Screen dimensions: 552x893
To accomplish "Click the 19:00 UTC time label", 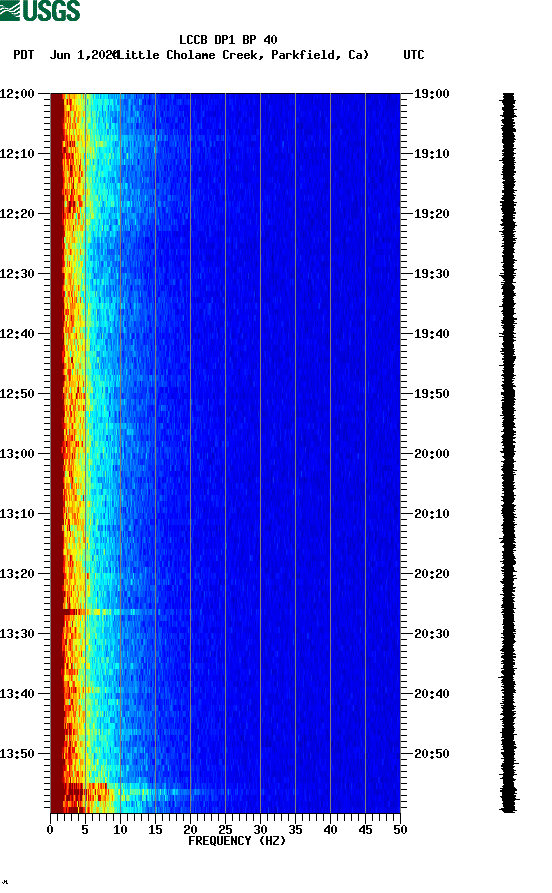I will (x=432, y=93).
